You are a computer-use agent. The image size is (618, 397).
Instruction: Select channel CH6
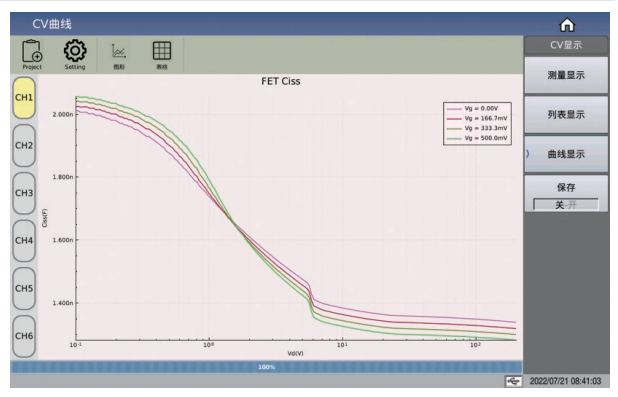point(24,336)
